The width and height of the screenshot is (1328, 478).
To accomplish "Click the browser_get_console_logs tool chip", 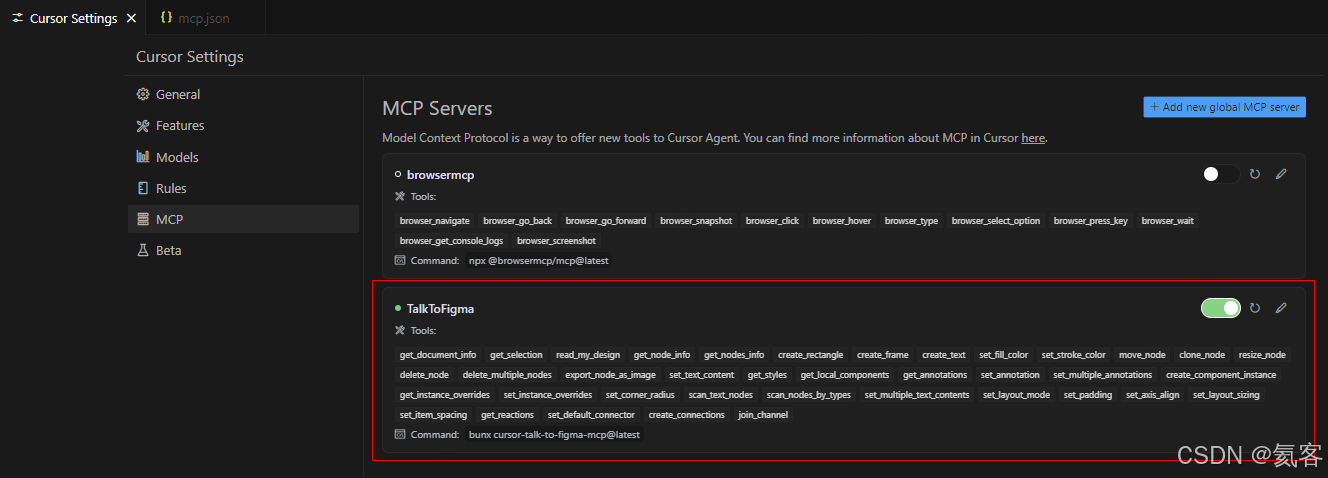I will tap(451, 241).
